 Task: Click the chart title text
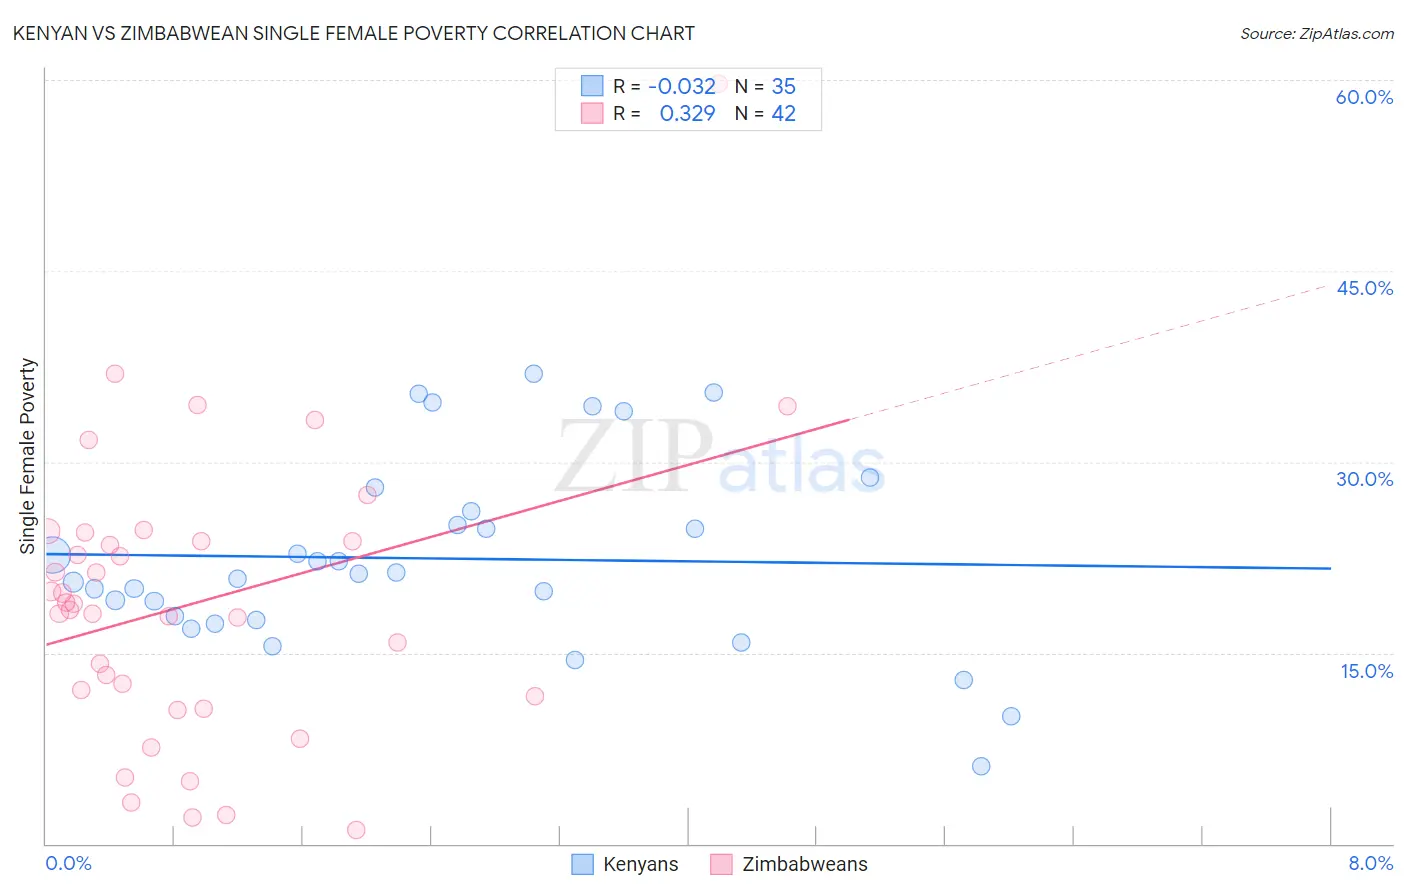[353, 33]
